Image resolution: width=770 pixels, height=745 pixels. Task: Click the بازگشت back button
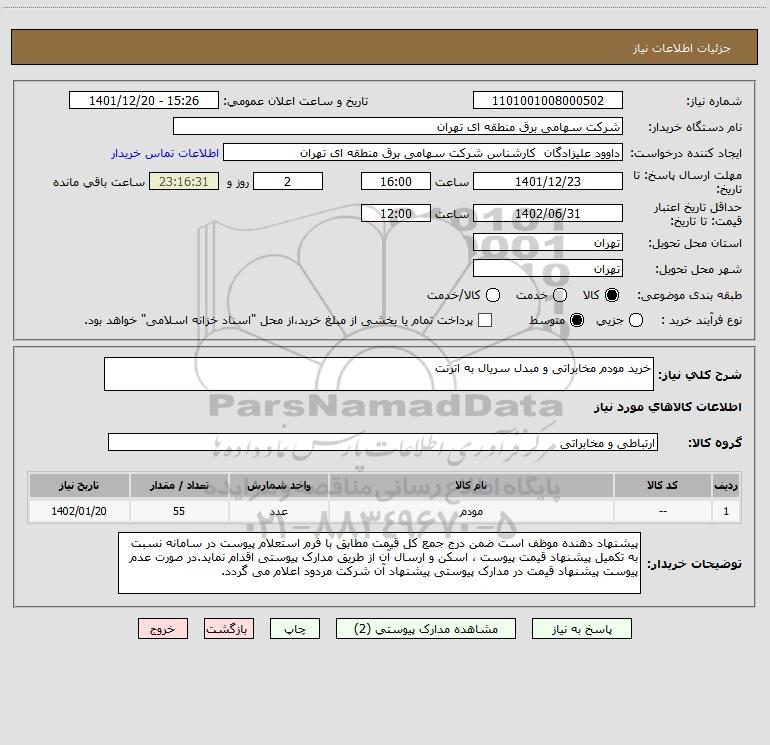coord(229,629)
